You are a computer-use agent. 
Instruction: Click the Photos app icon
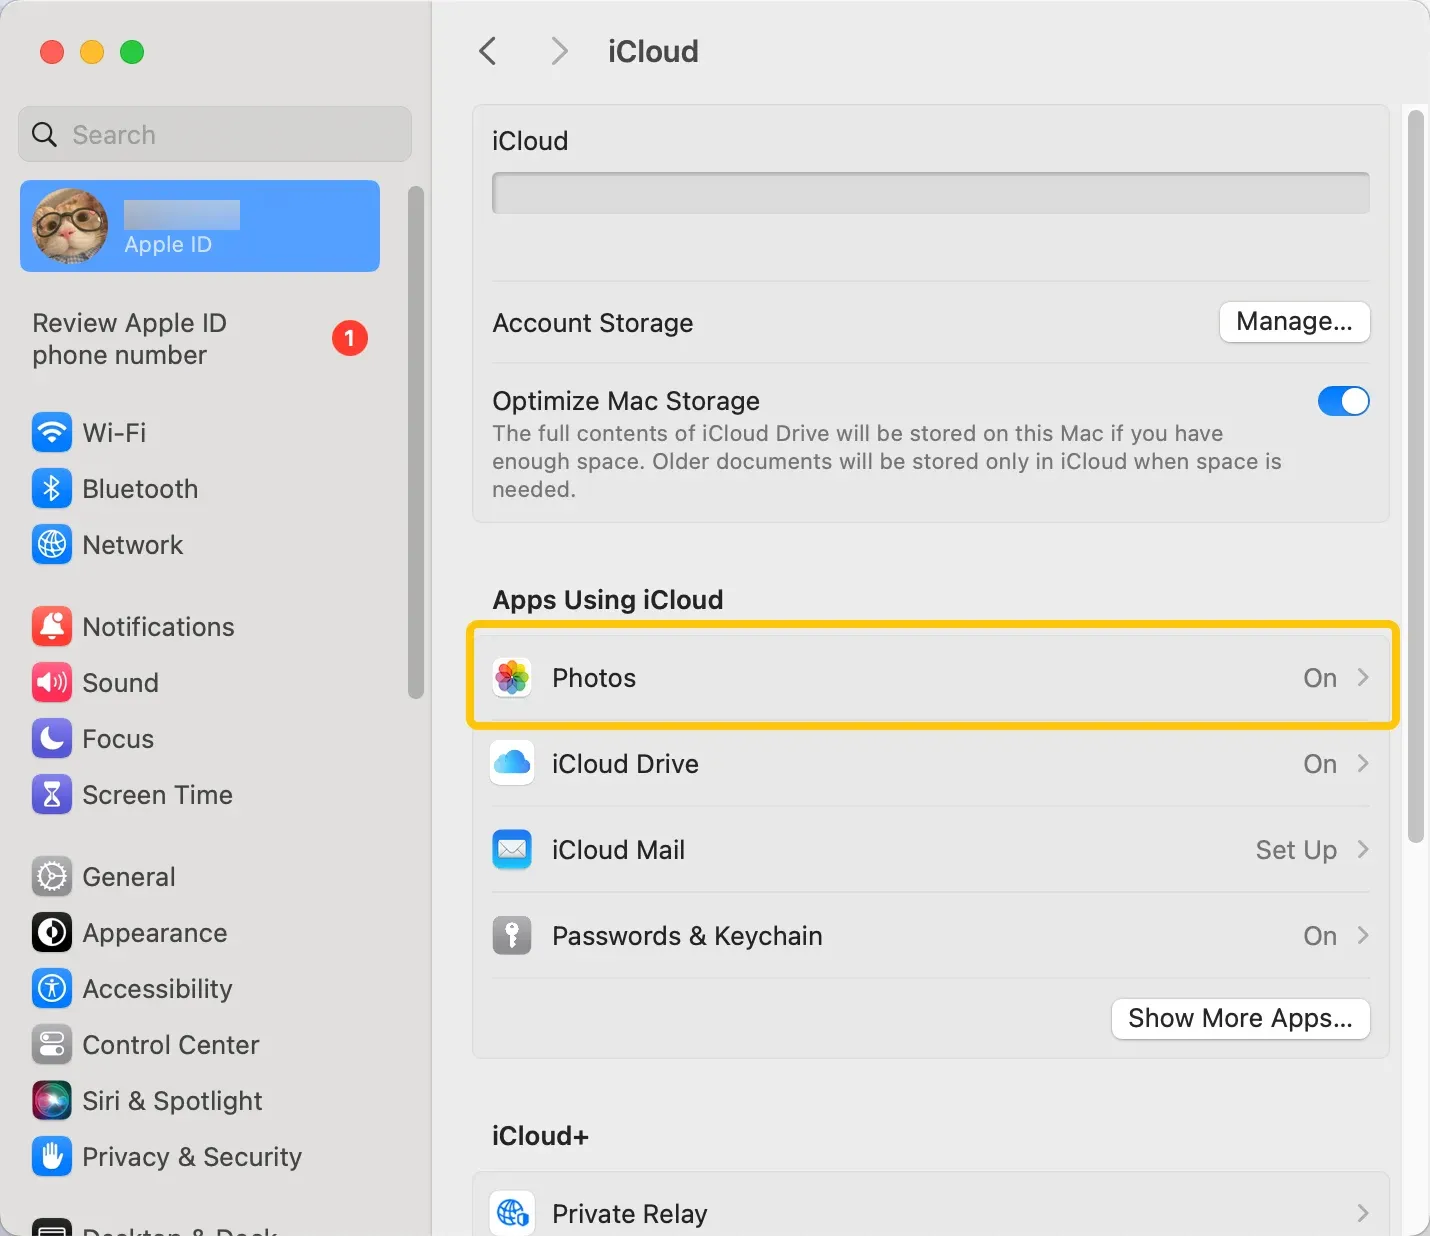[512, 678]
